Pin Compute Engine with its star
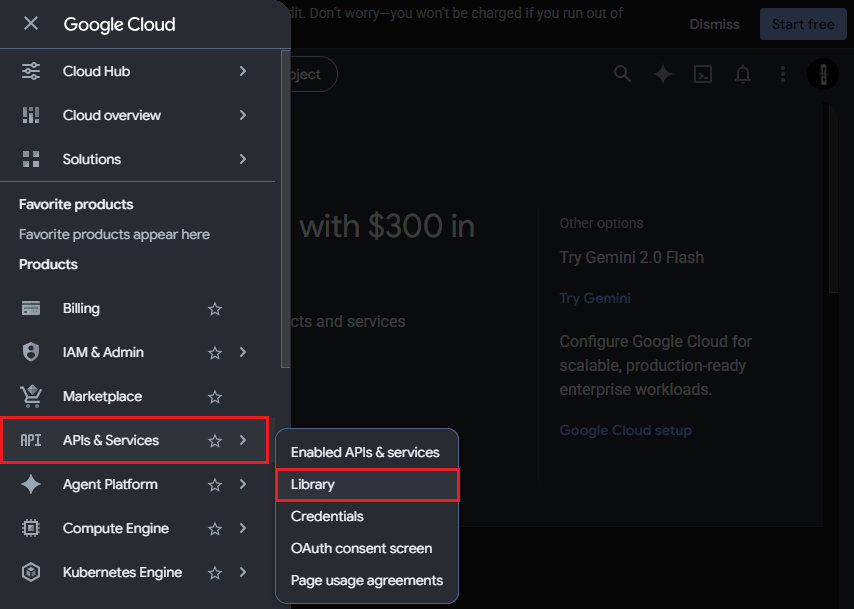854x609 pixels. coord(215,529)
